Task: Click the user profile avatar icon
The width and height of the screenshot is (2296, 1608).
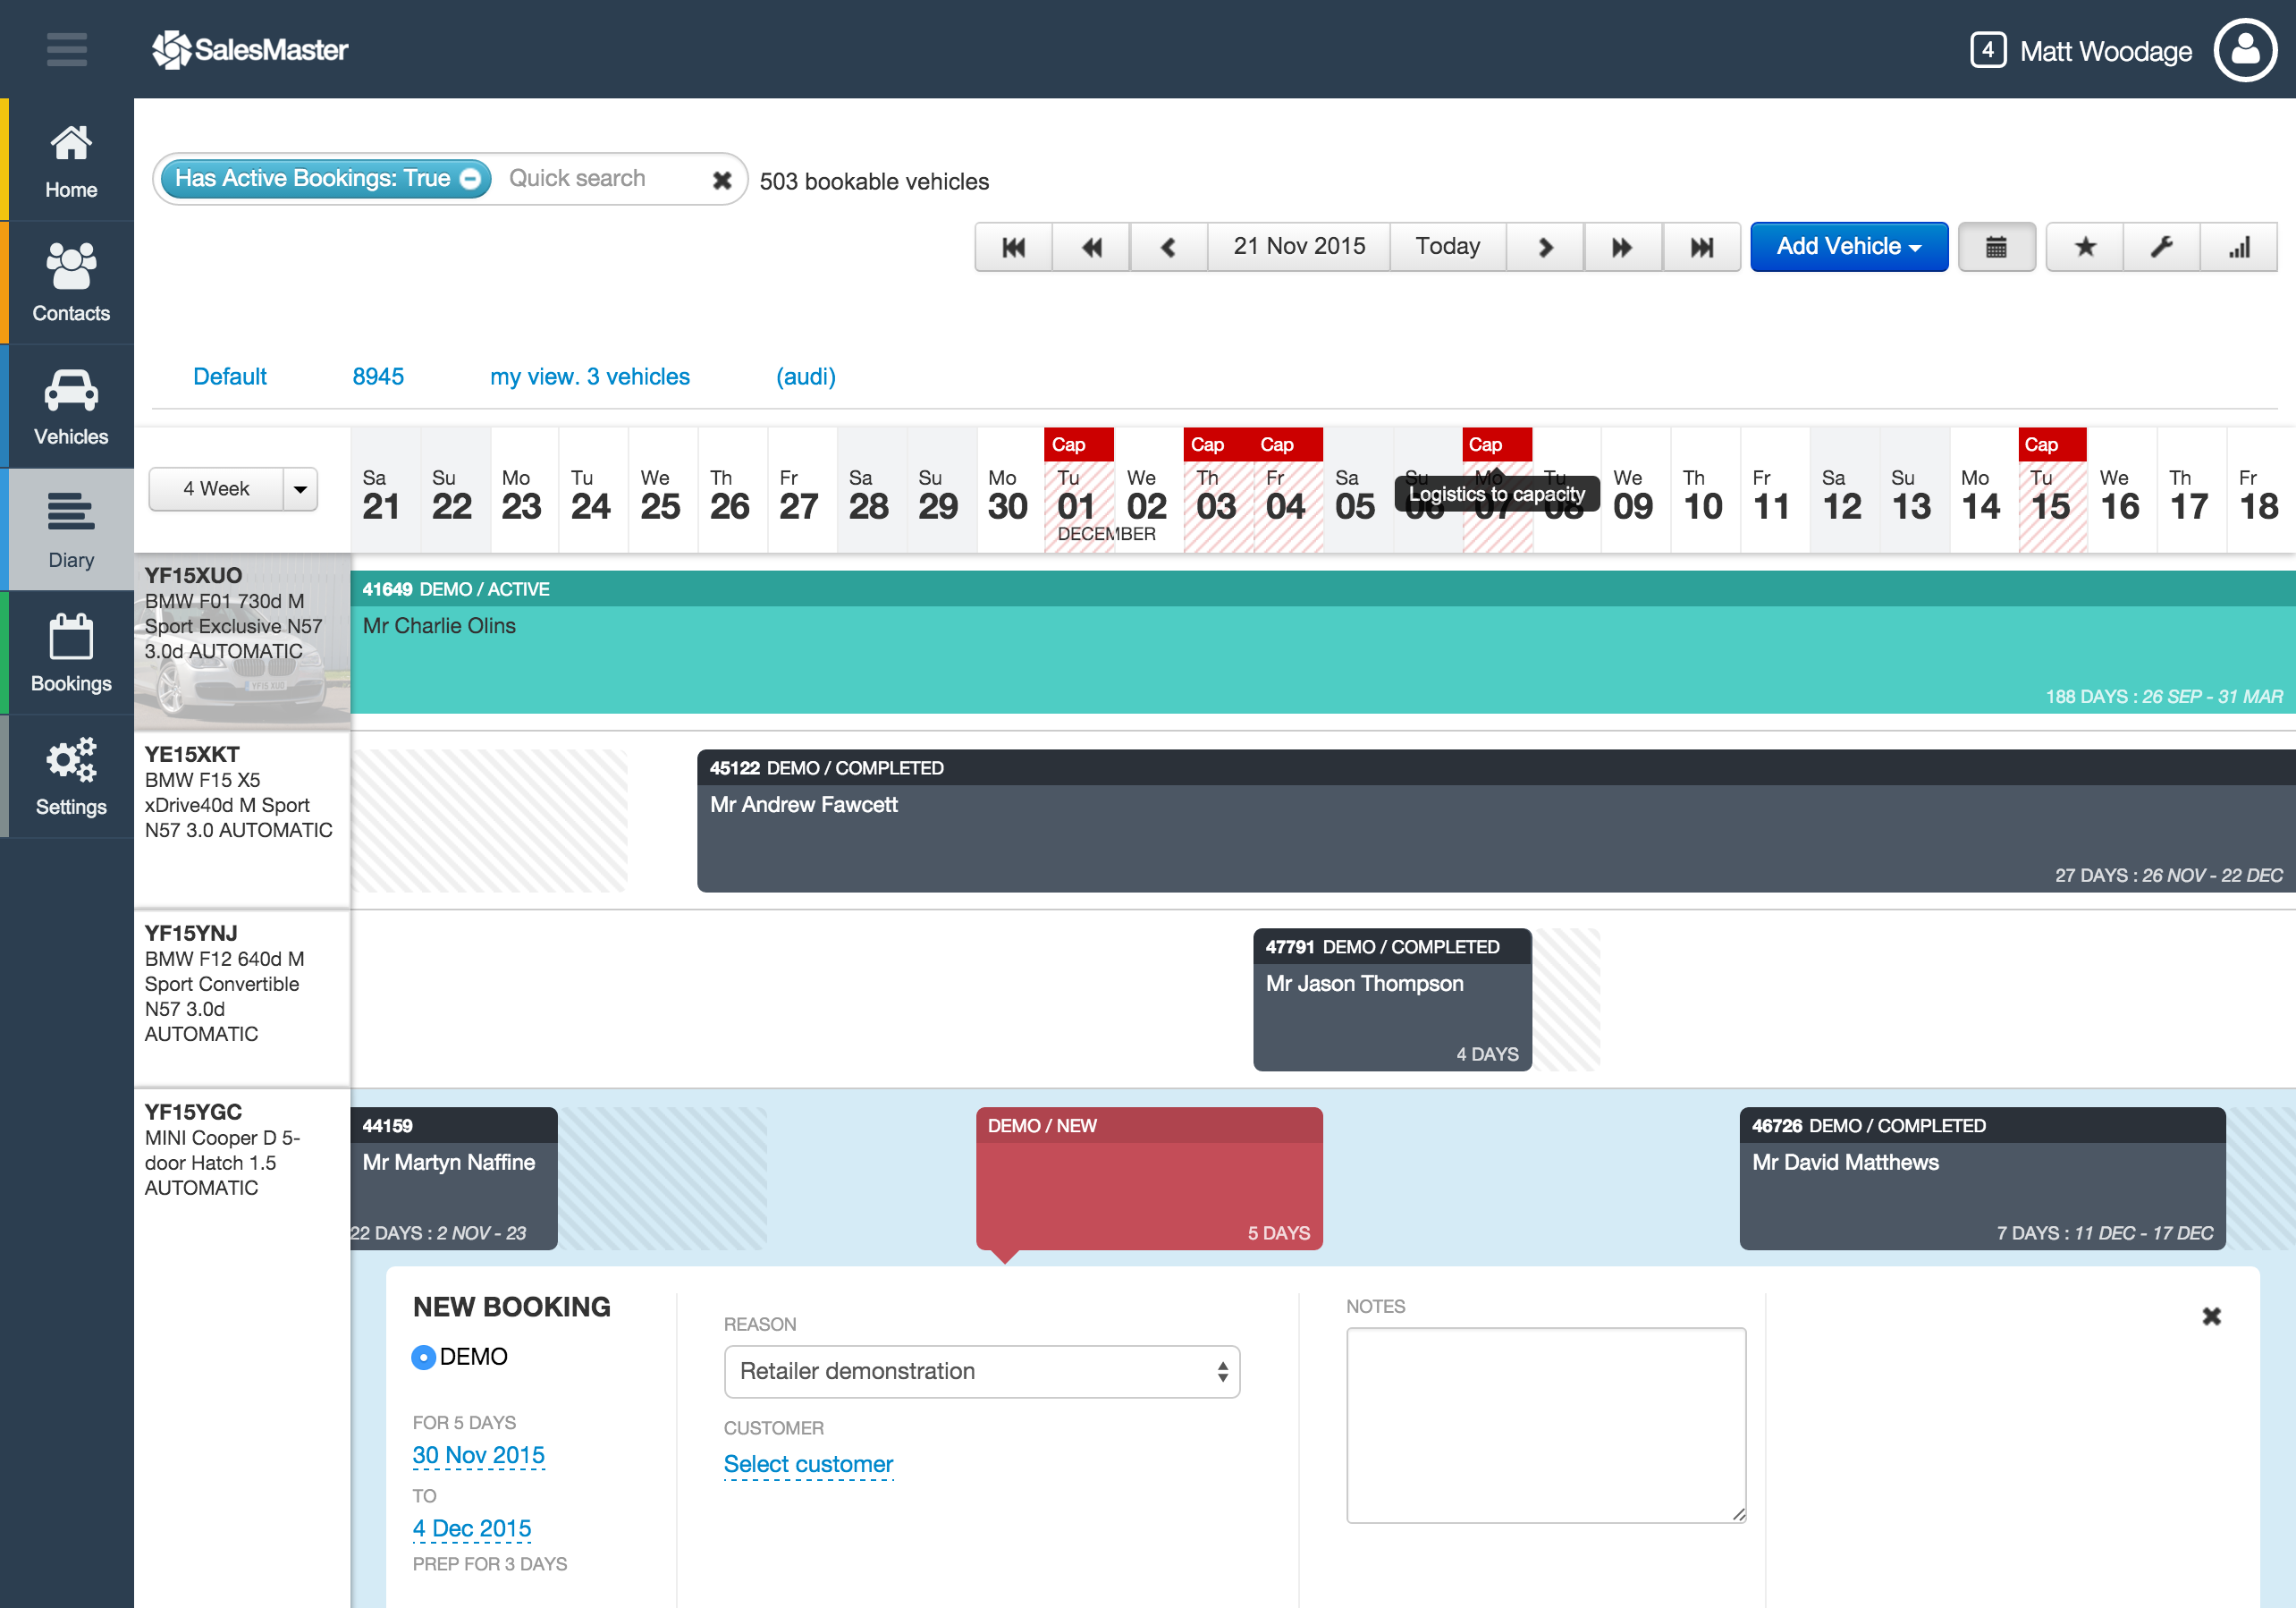Action: point(2245,50)
